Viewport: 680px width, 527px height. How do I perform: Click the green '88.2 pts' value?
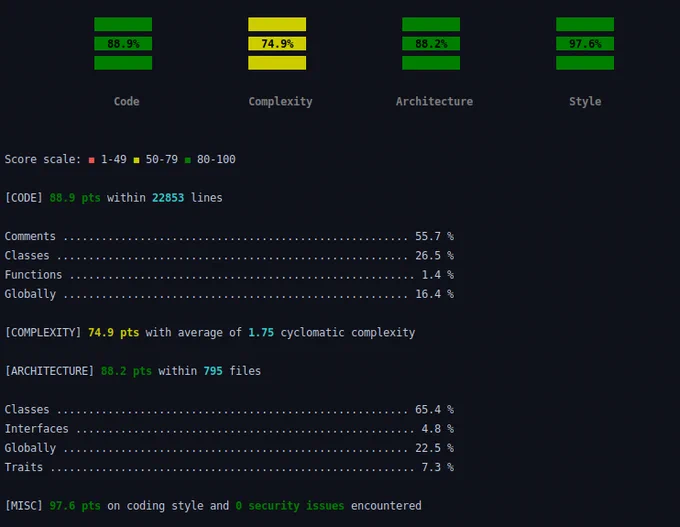[126, 371]
